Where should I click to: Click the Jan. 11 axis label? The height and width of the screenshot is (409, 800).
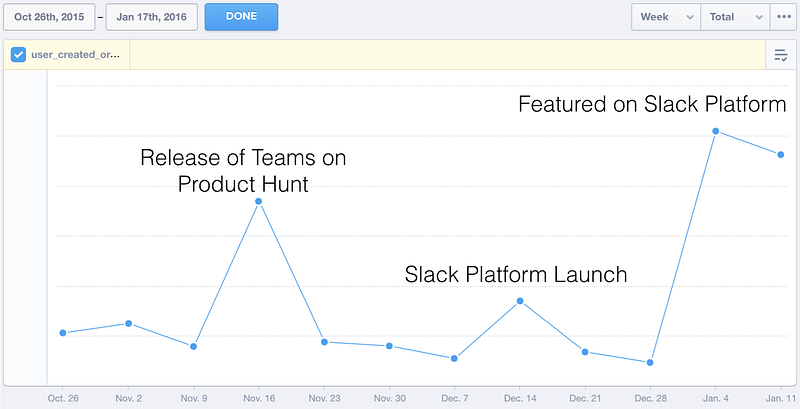(x=781, y=398)
